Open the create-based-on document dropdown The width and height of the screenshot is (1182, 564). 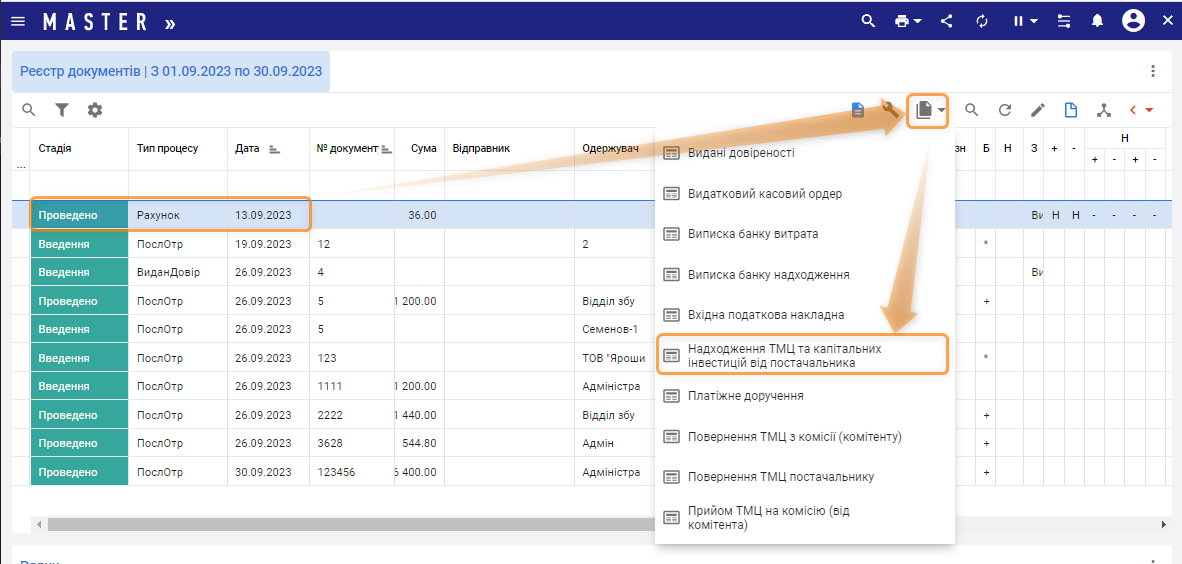(x=929, y=110)
